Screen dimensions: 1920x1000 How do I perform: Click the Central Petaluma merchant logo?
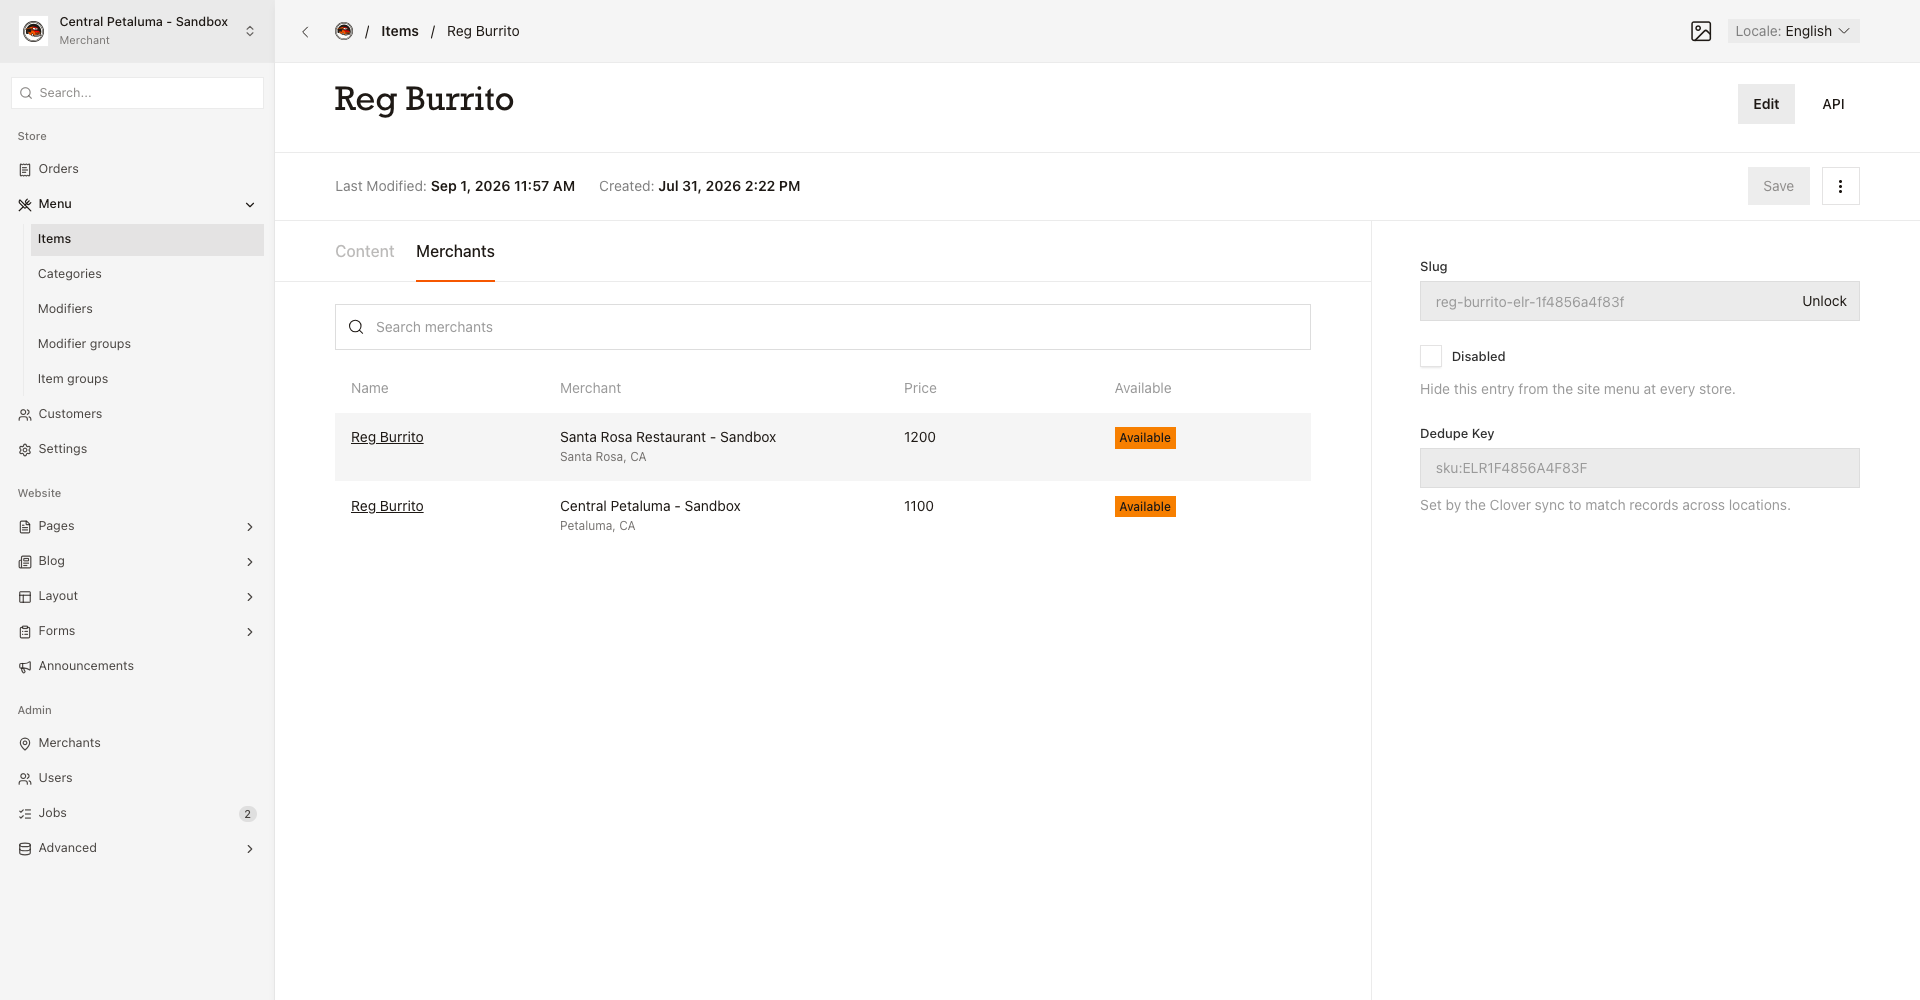click(x=33, y=31)
